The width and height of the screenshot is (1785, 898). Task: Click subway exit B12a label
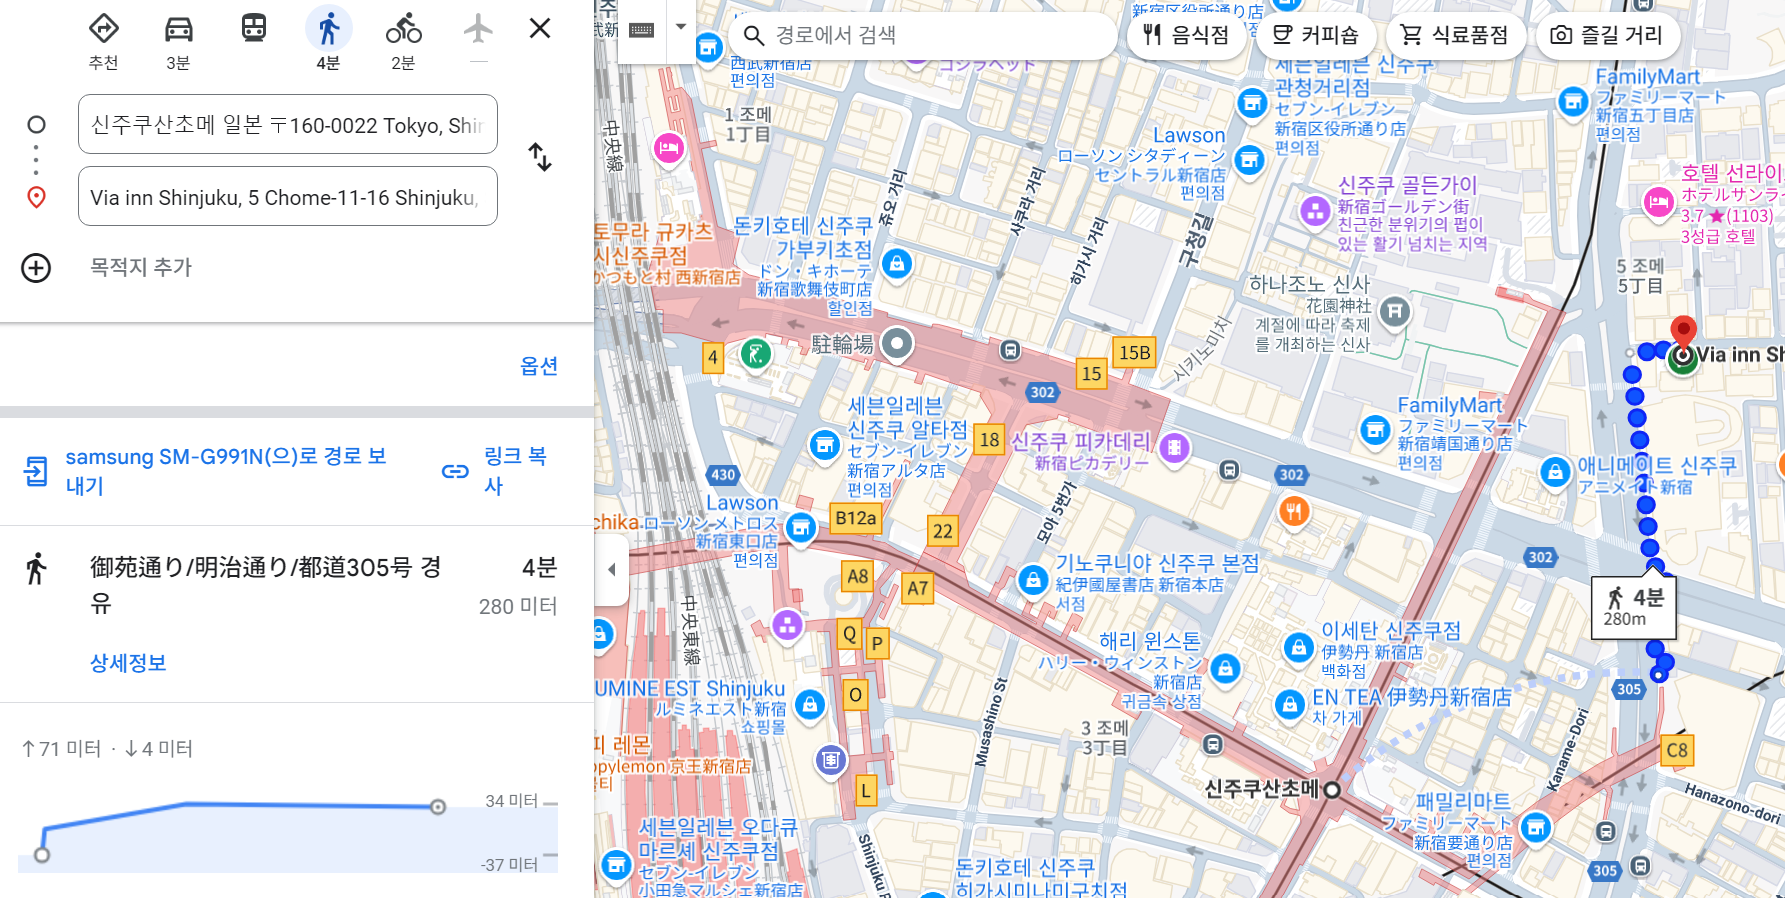pyautogui.click(x=856, y=518)
